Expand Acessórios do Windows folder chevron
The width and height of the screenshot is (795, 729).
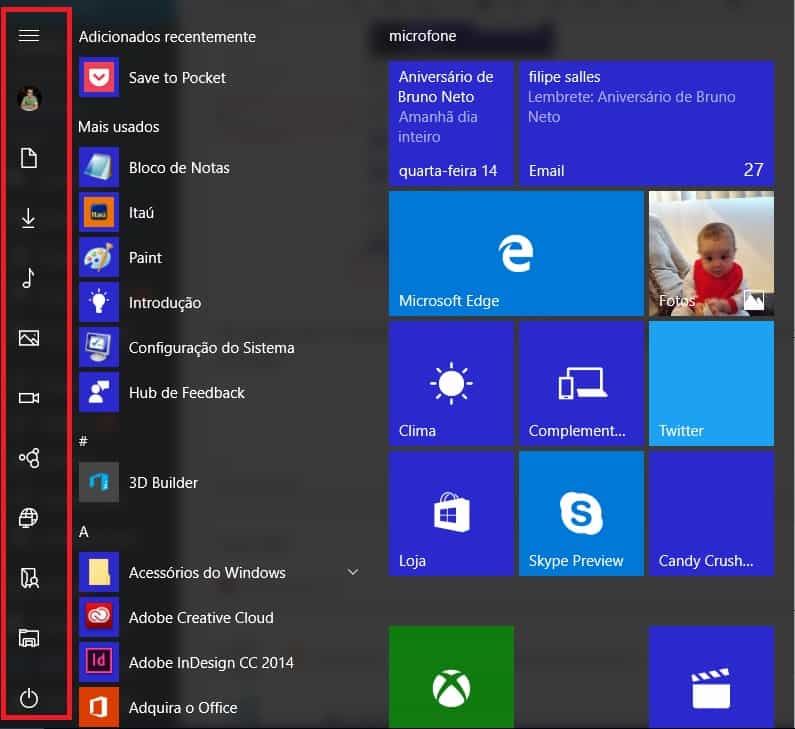(353, 572)
